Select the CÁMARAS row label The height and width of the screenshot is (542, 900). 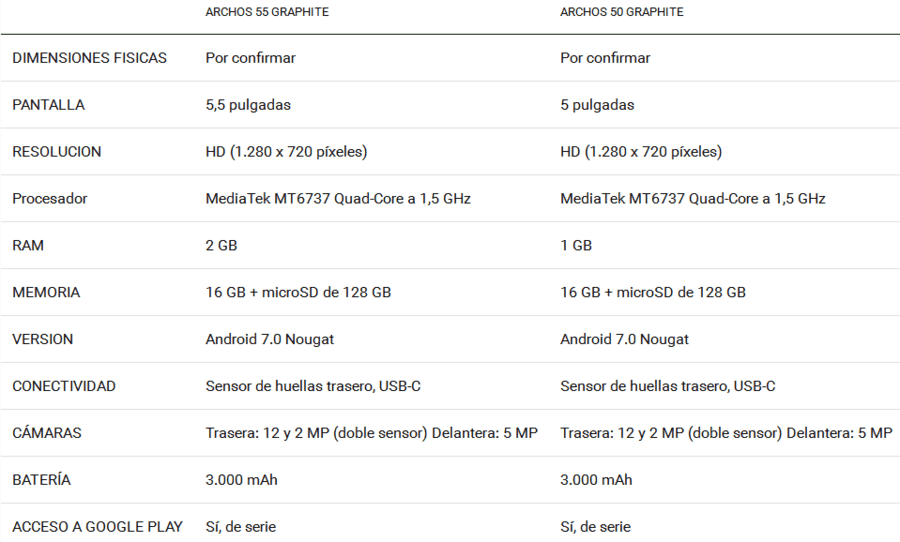coord(46,433)
